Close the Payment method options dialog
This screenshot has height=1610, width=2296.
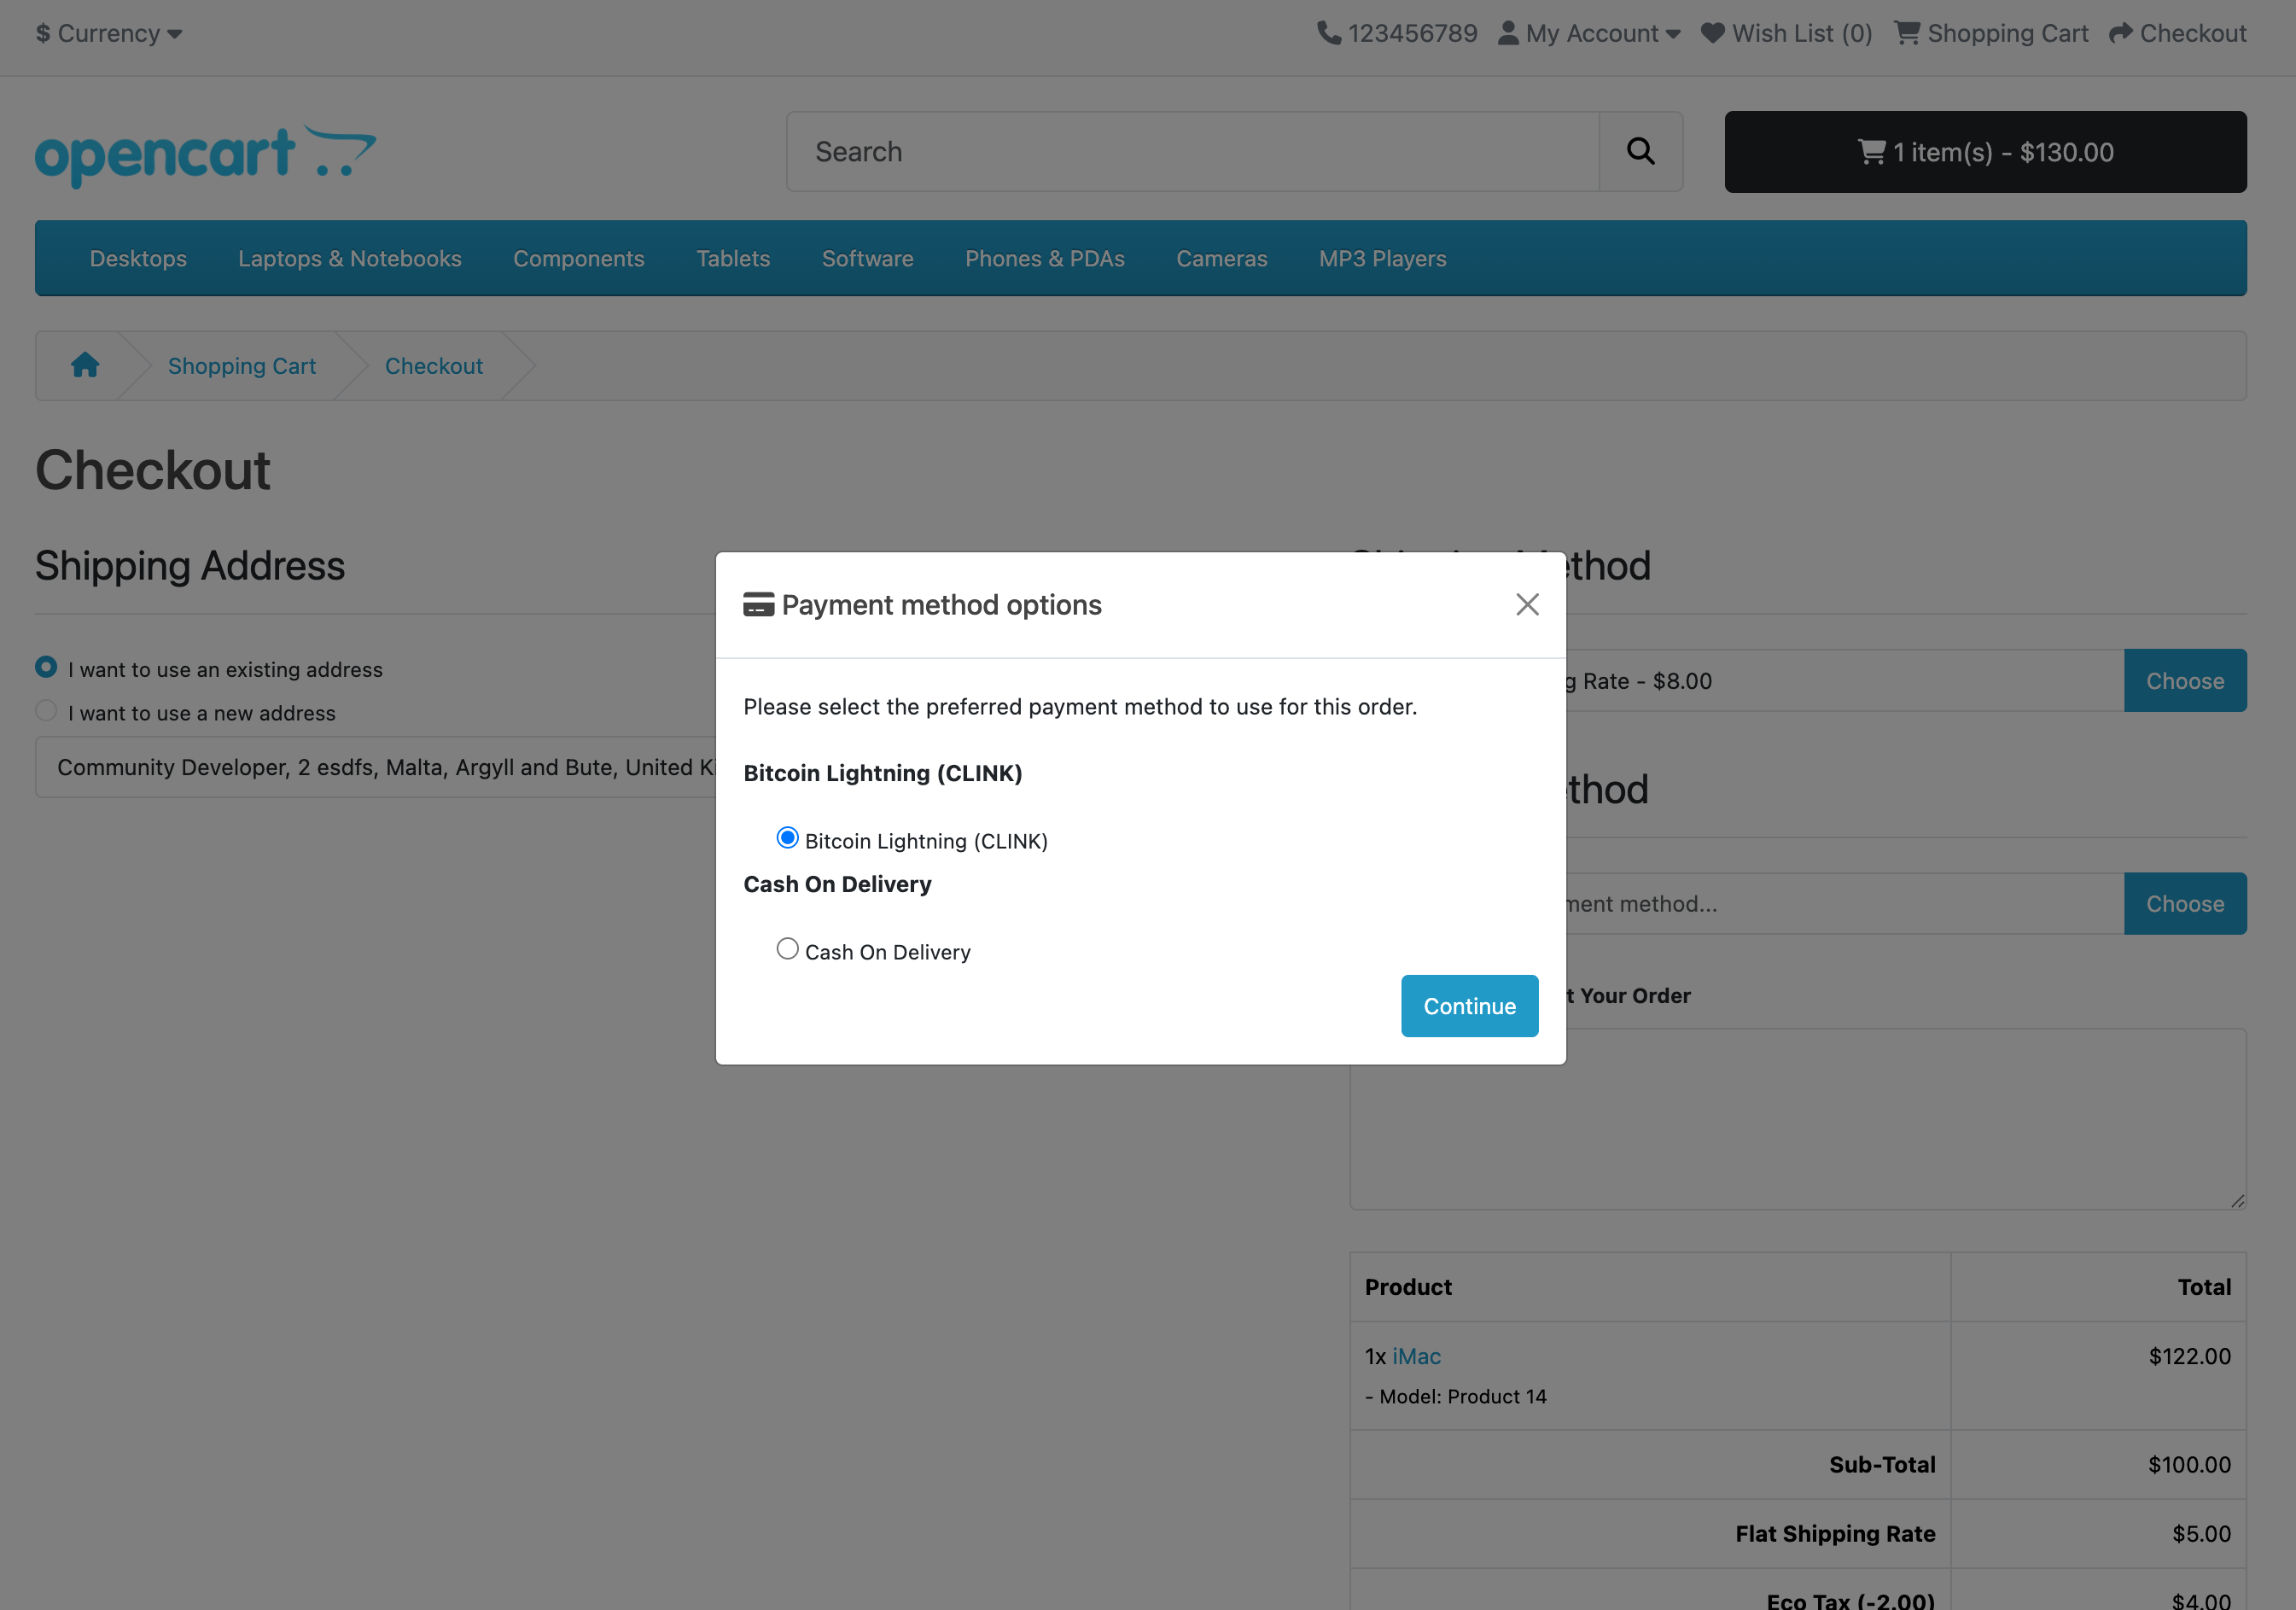coord(1527,604)
